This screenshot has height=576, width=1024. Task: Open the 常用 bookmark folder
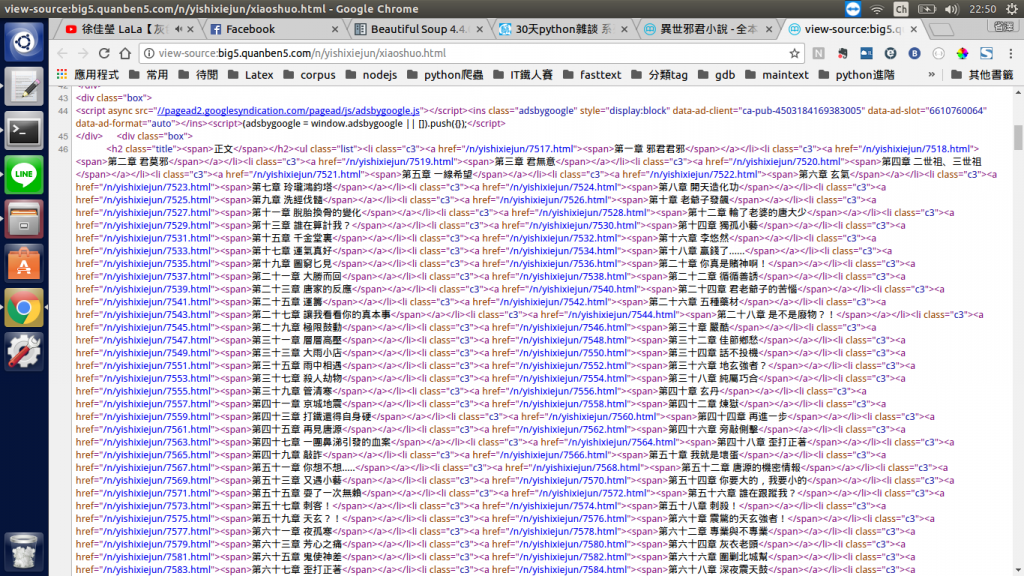tap(149, 74)
